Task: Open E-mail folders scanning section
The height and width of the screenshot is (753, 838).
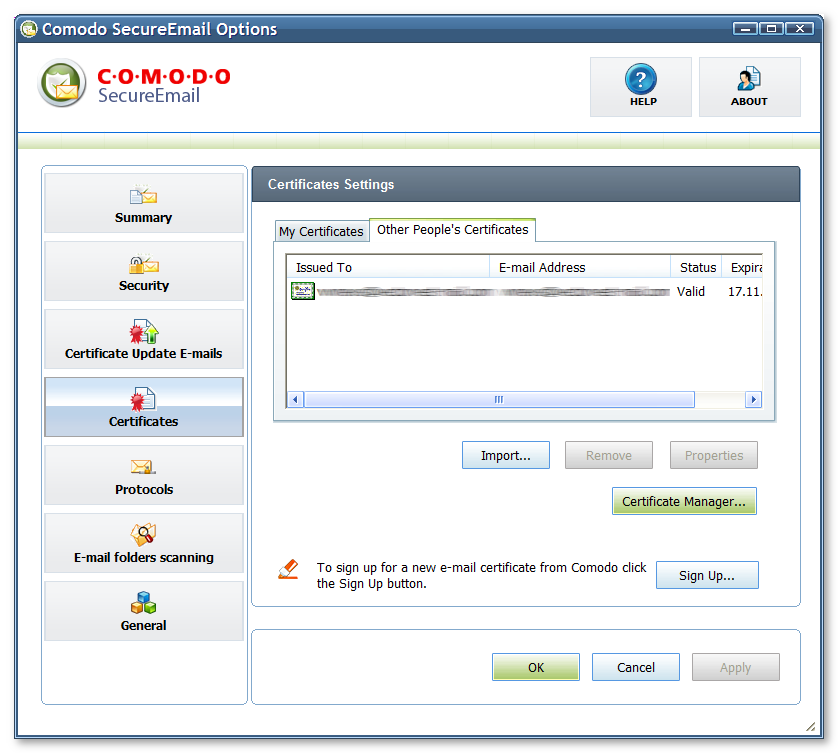Action: (x=144, y=542)
